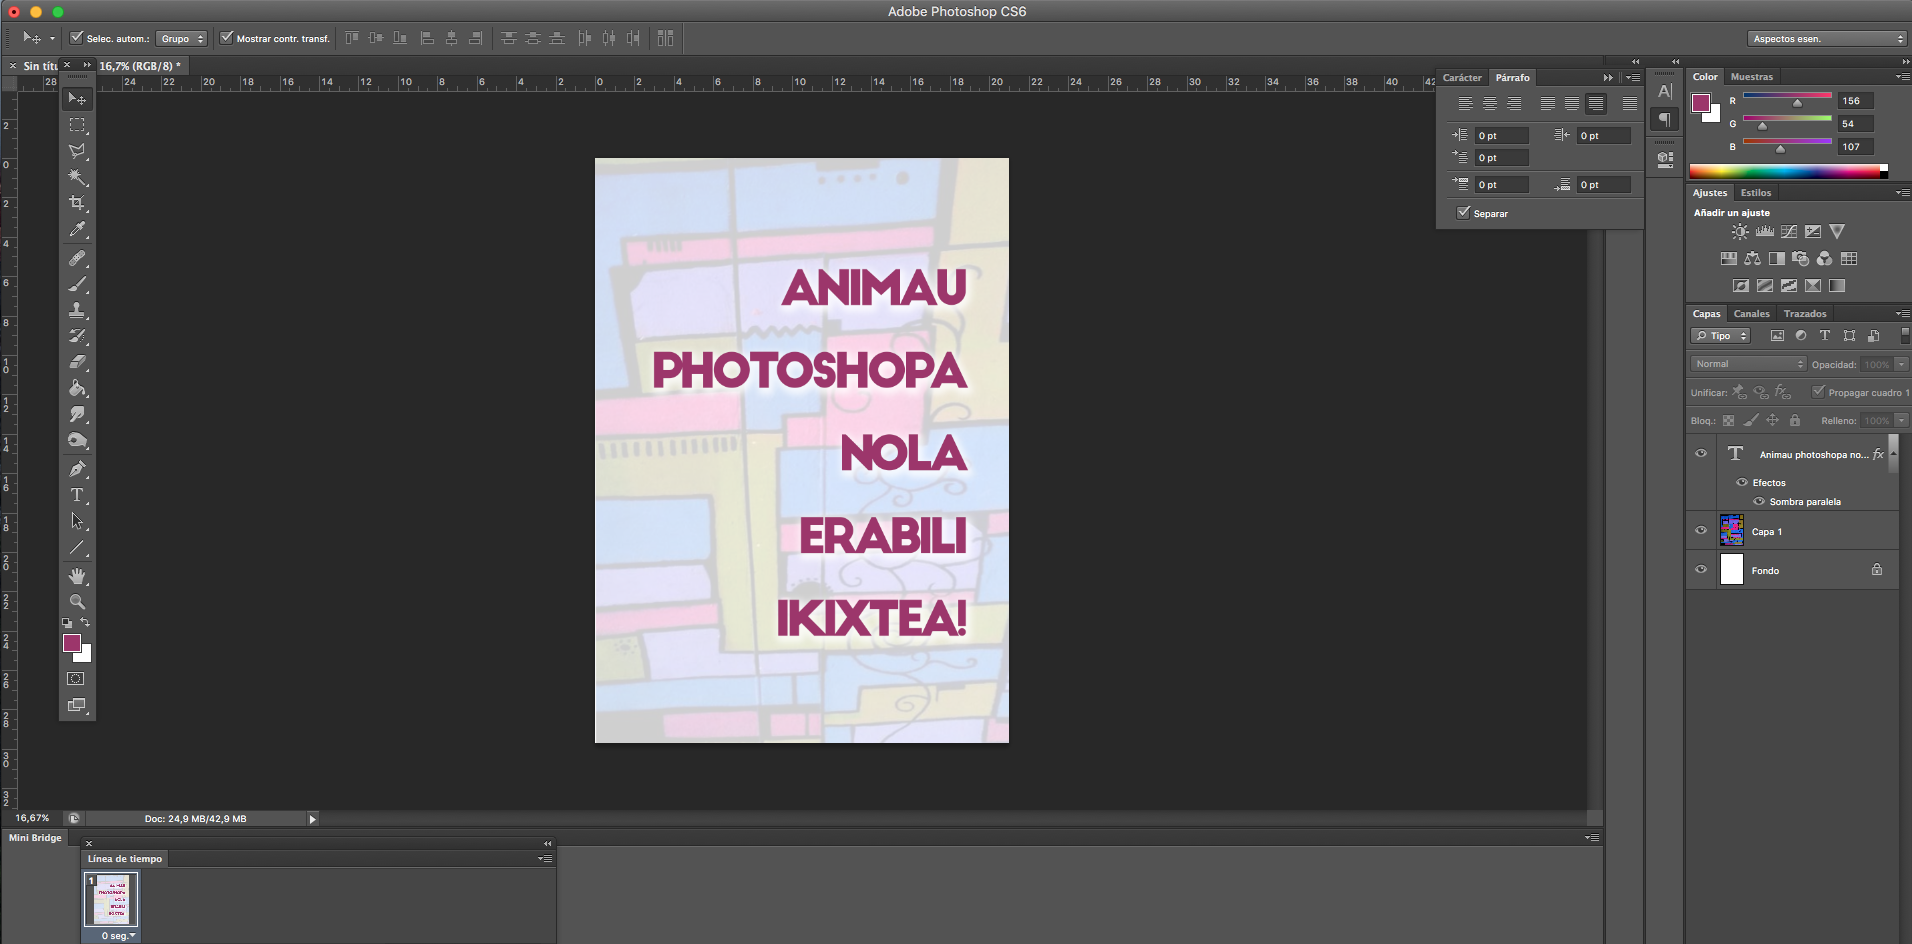Click the Lock all layer icon
This screenshot has width=1912, height=944.
tap(1795, 420)
